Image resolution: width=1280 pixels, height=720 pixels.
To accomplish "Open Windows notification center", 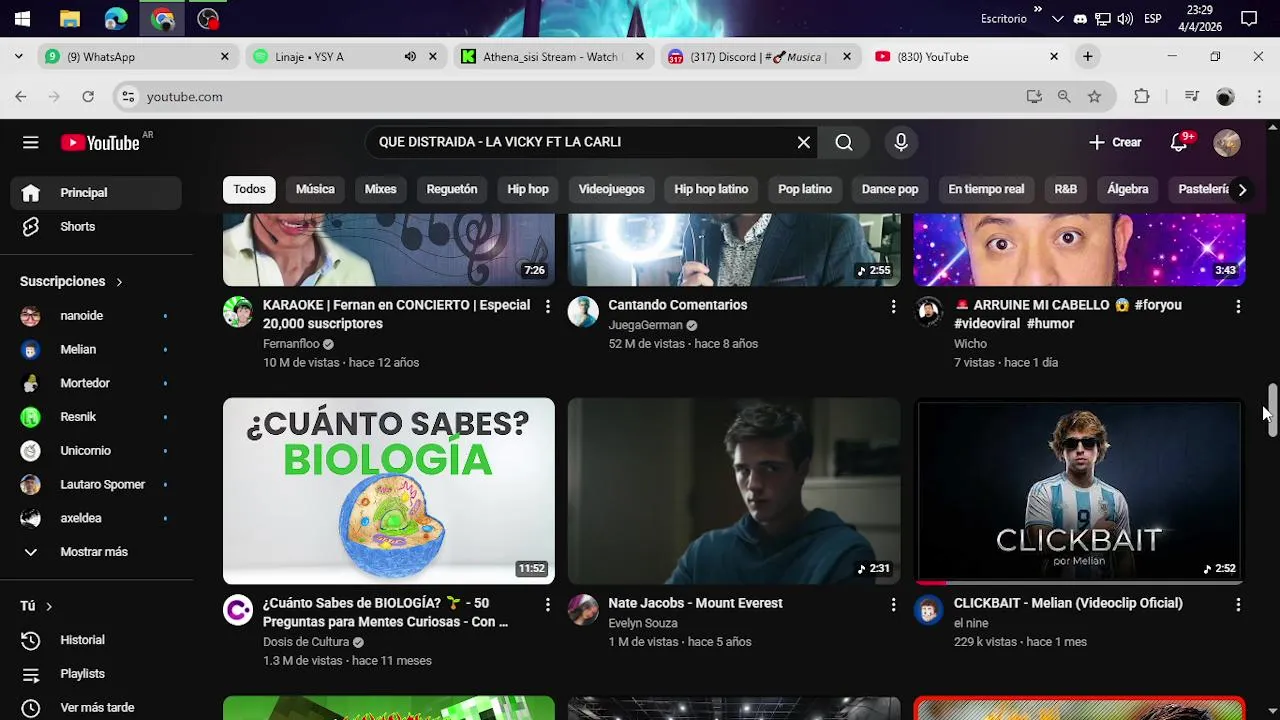I will click(x=1249, y=18).
